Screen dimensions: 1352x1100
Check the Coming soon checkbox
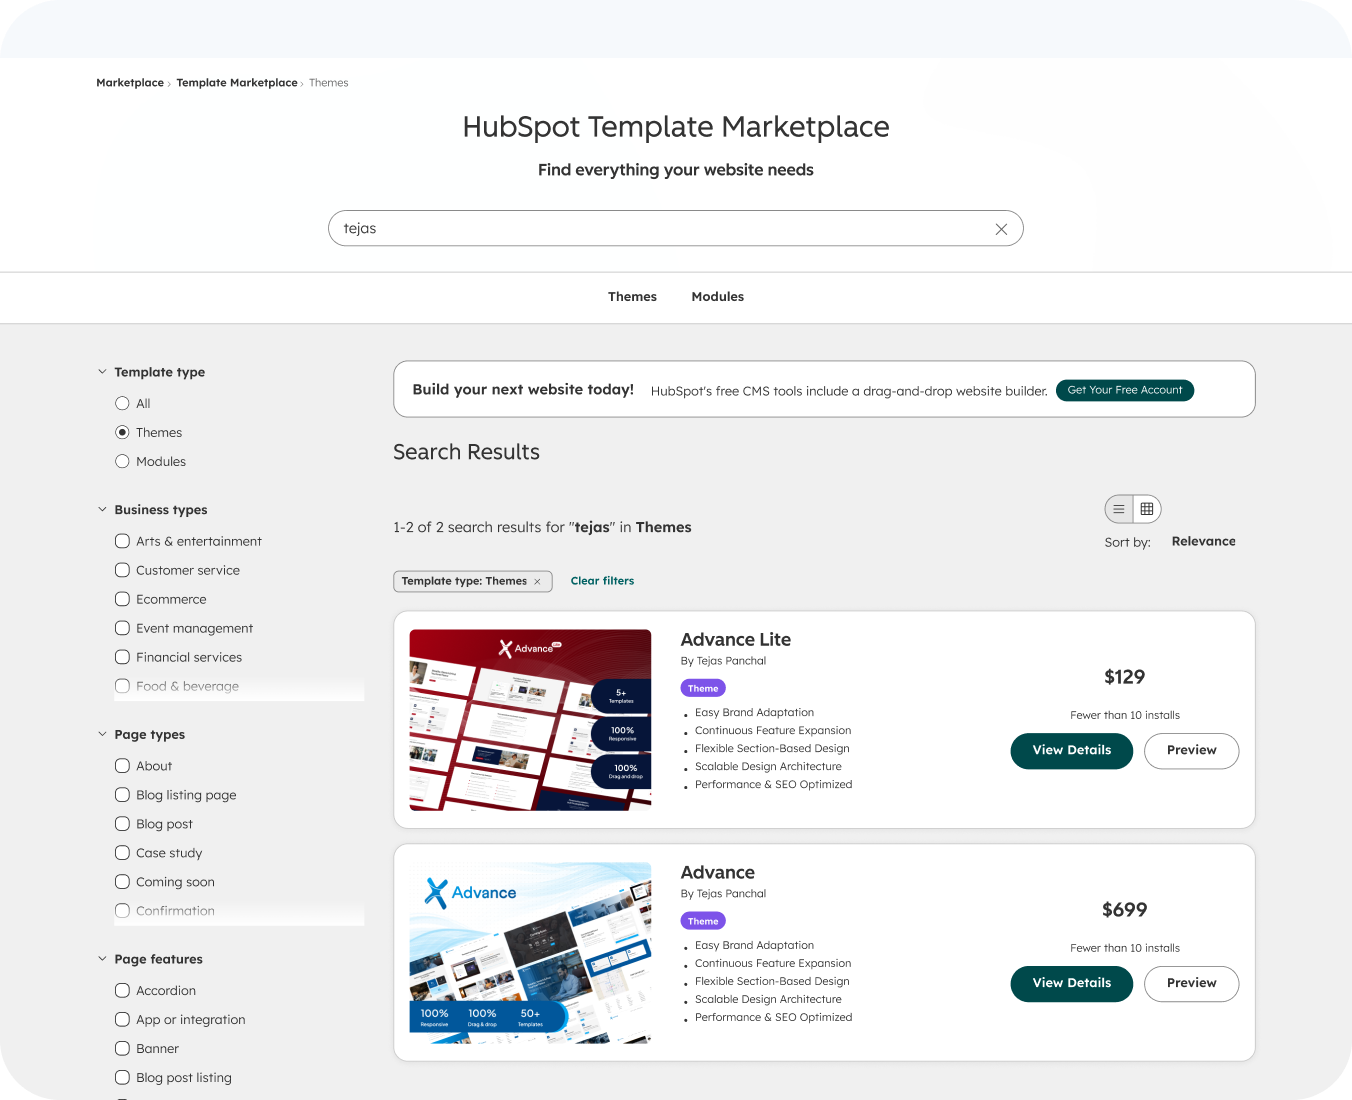pos(122,882)
